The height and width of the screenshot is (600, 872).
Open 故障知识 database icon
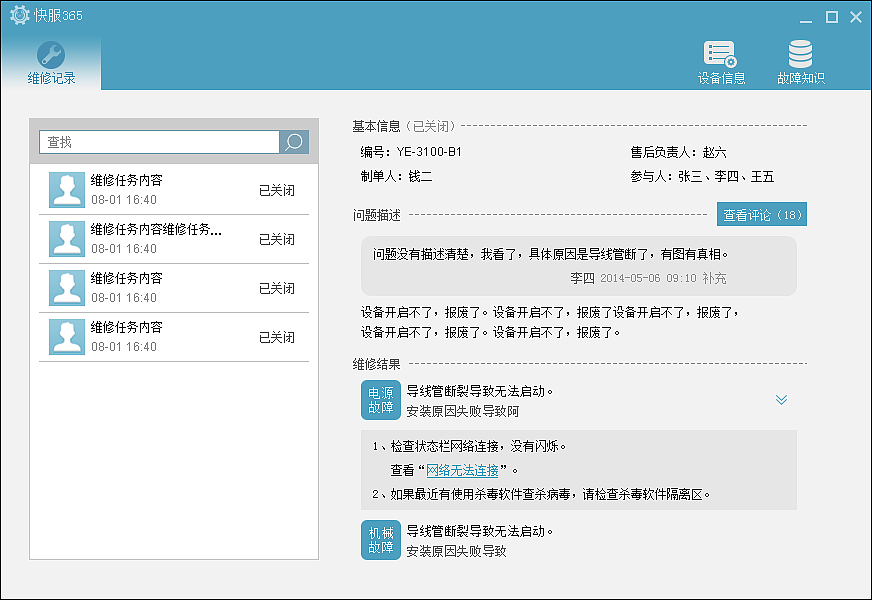(800, 63)
